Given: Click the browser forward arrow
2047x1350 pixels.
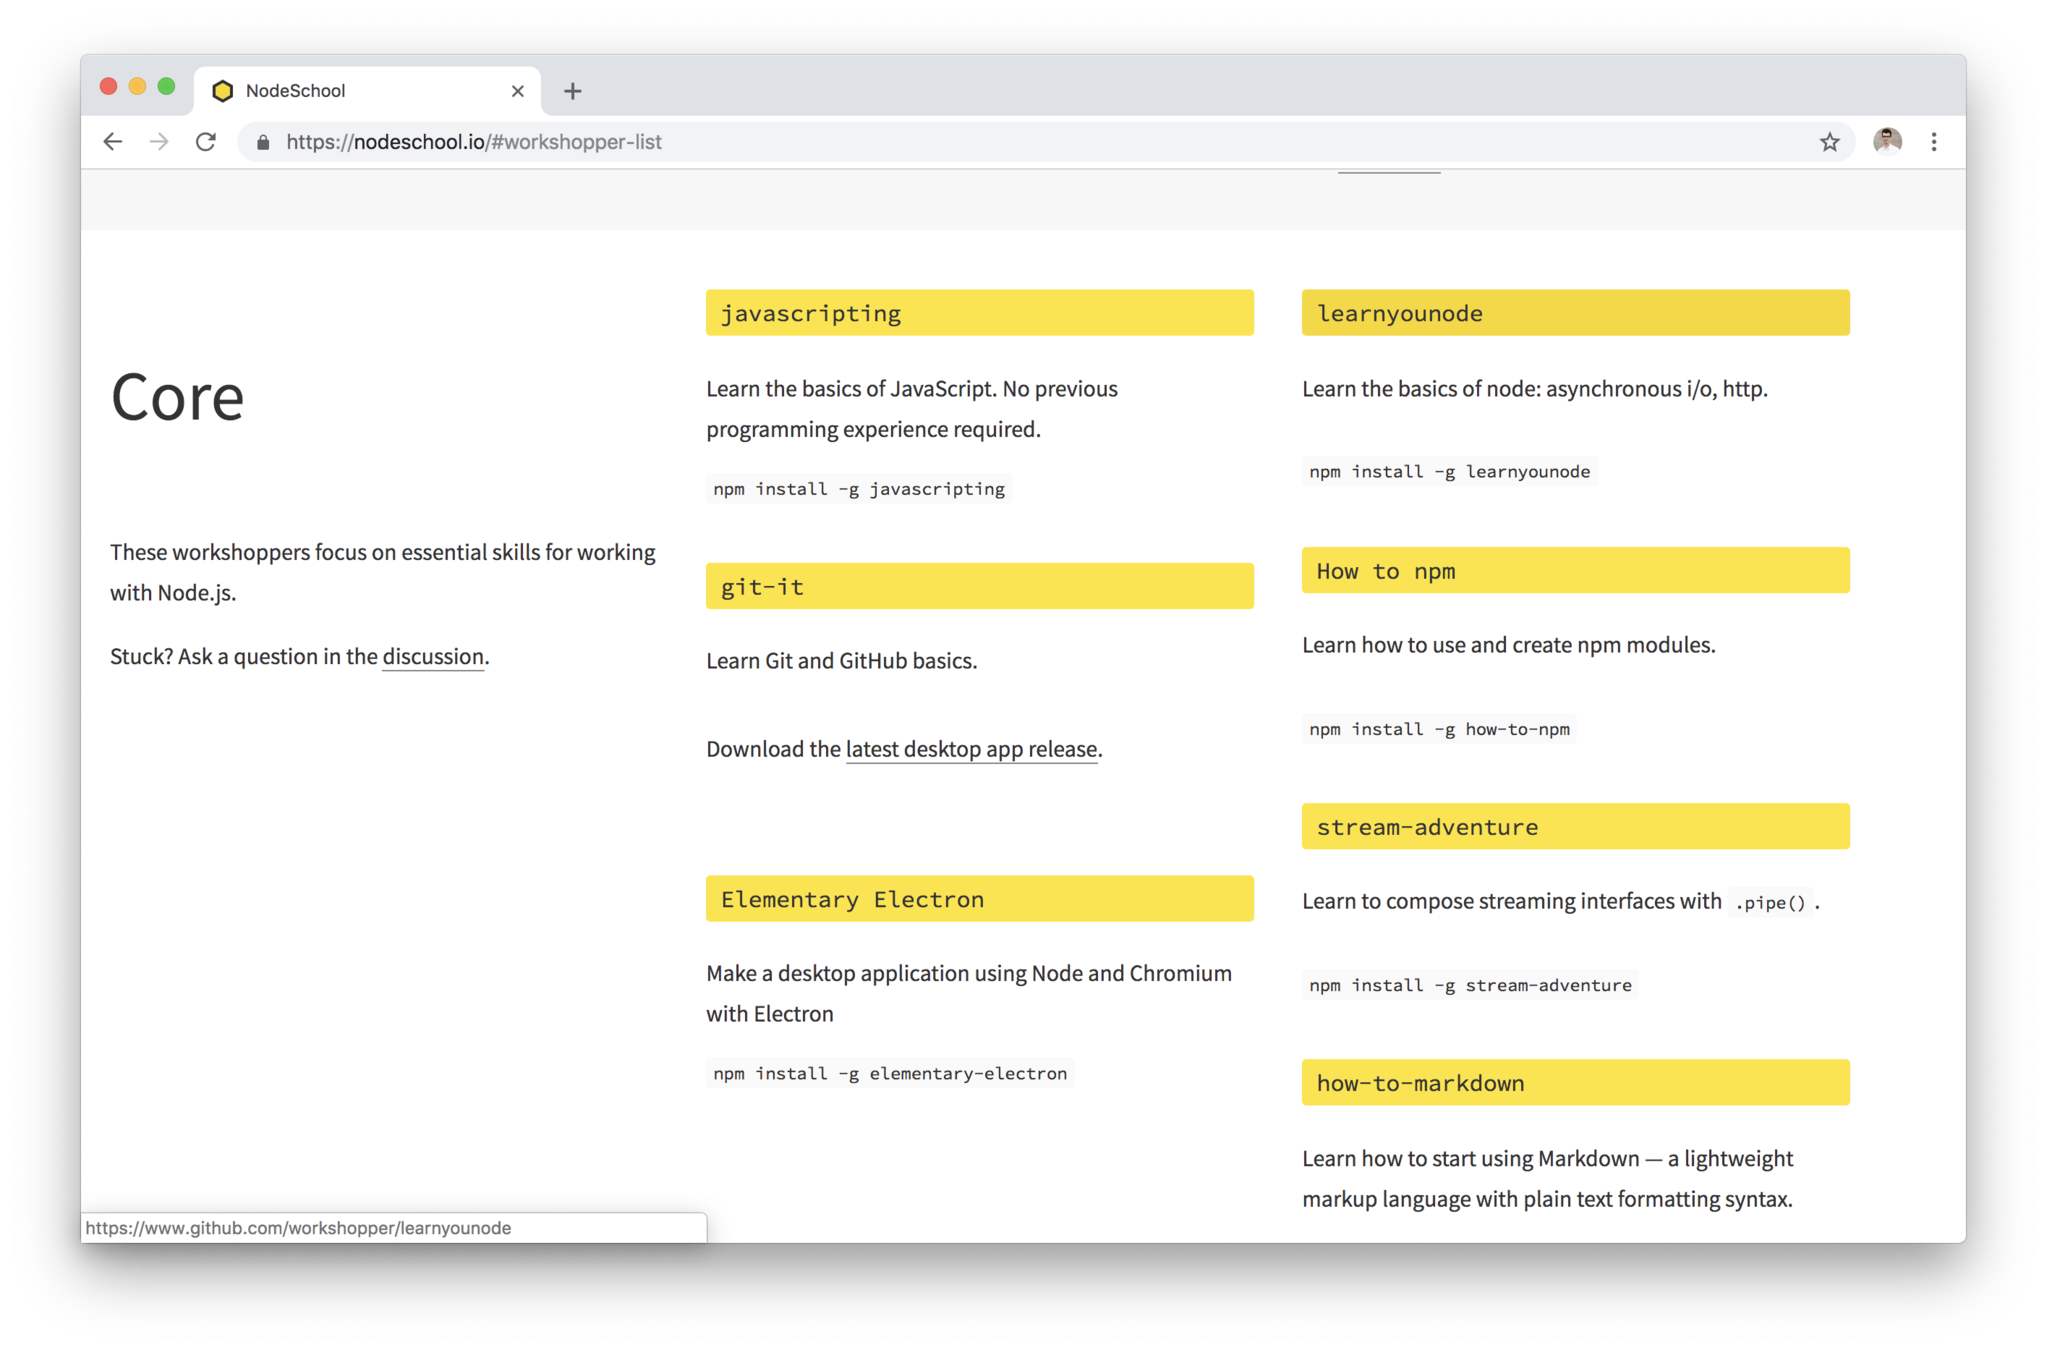Looking at the screenshot, I should point(159,142).
